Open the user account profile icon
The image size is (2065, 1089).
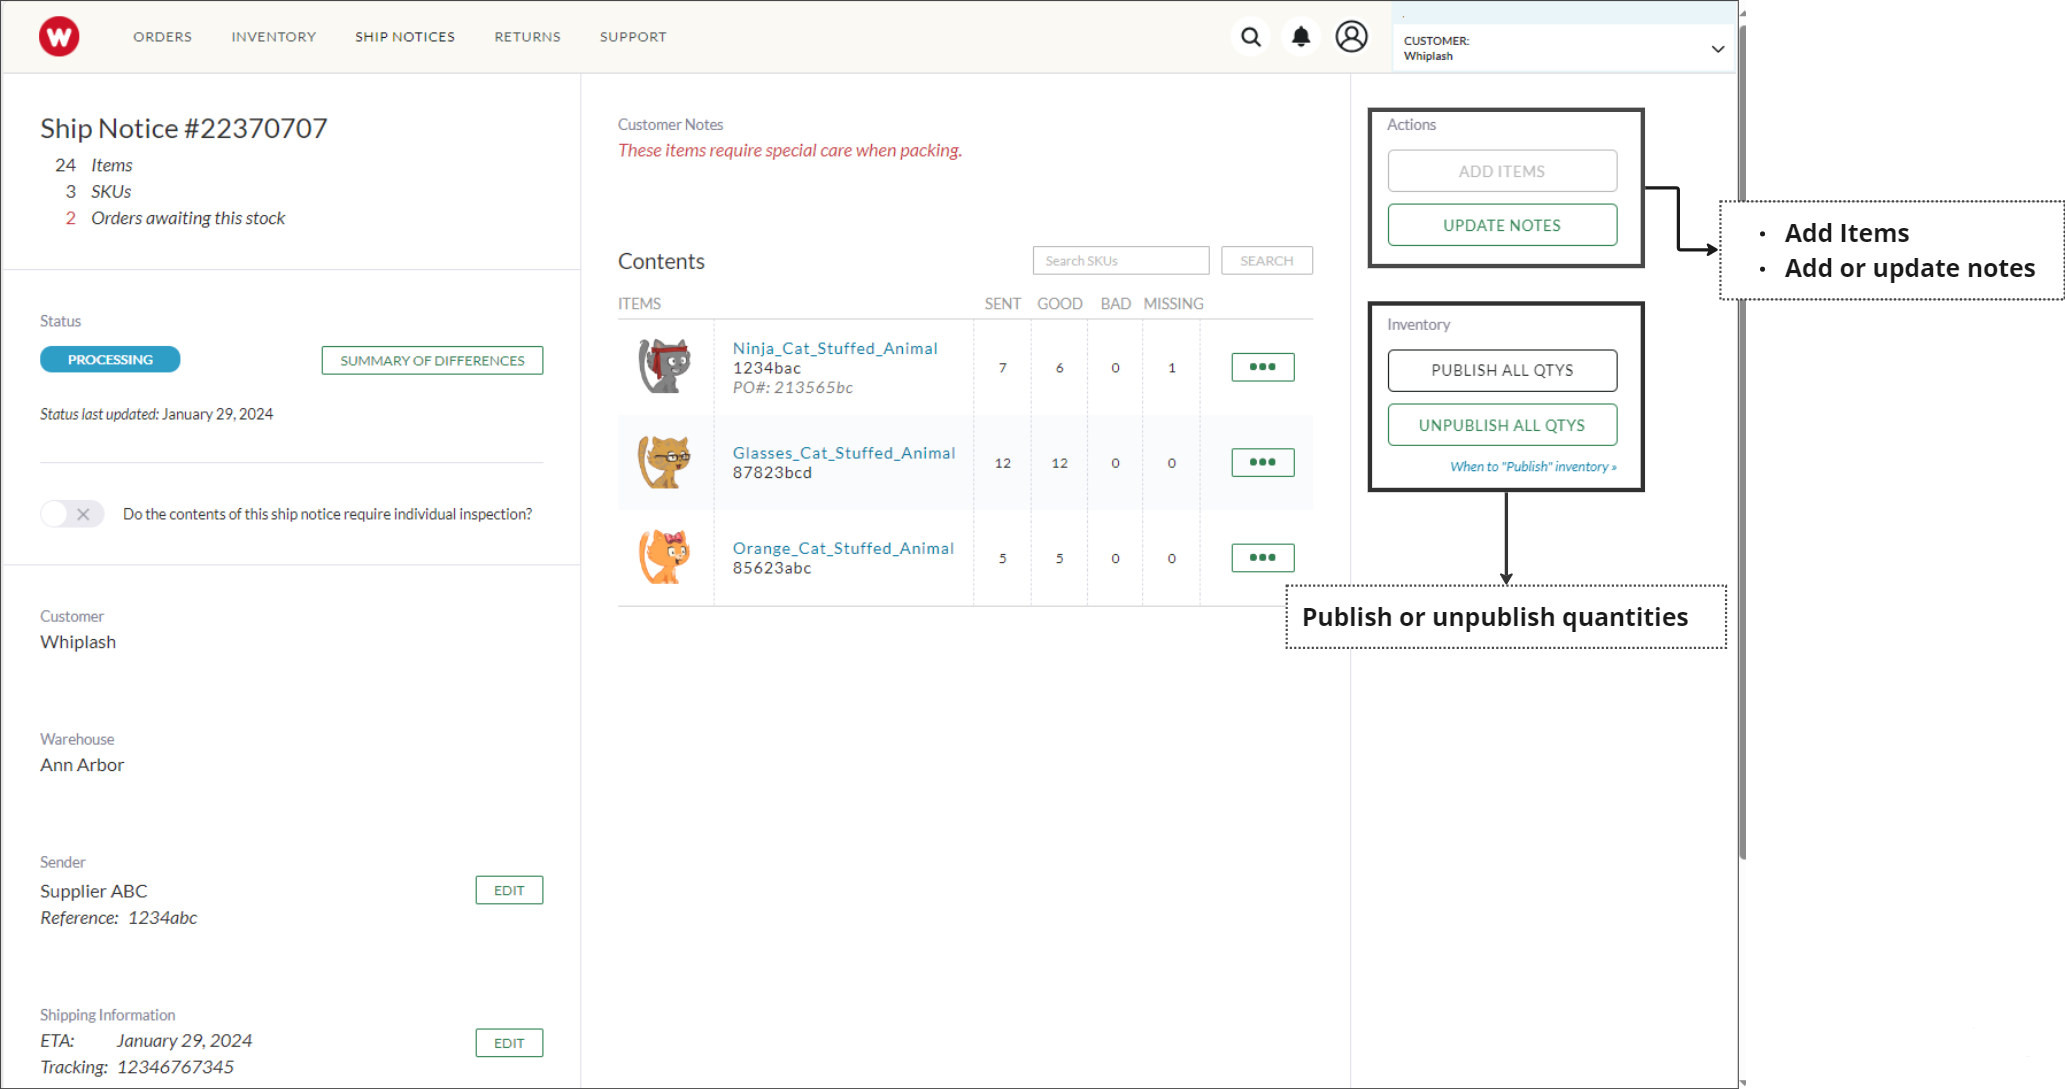(1351, 37)
